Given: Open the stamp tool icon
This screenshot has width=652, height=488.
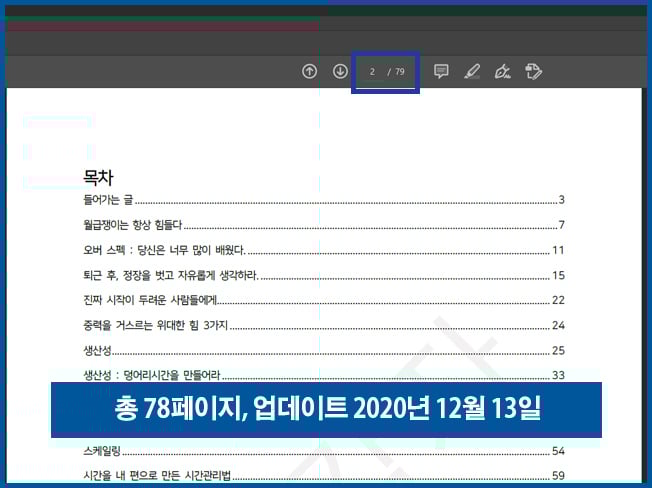Looking at the screenshot, I should point(533,71).
